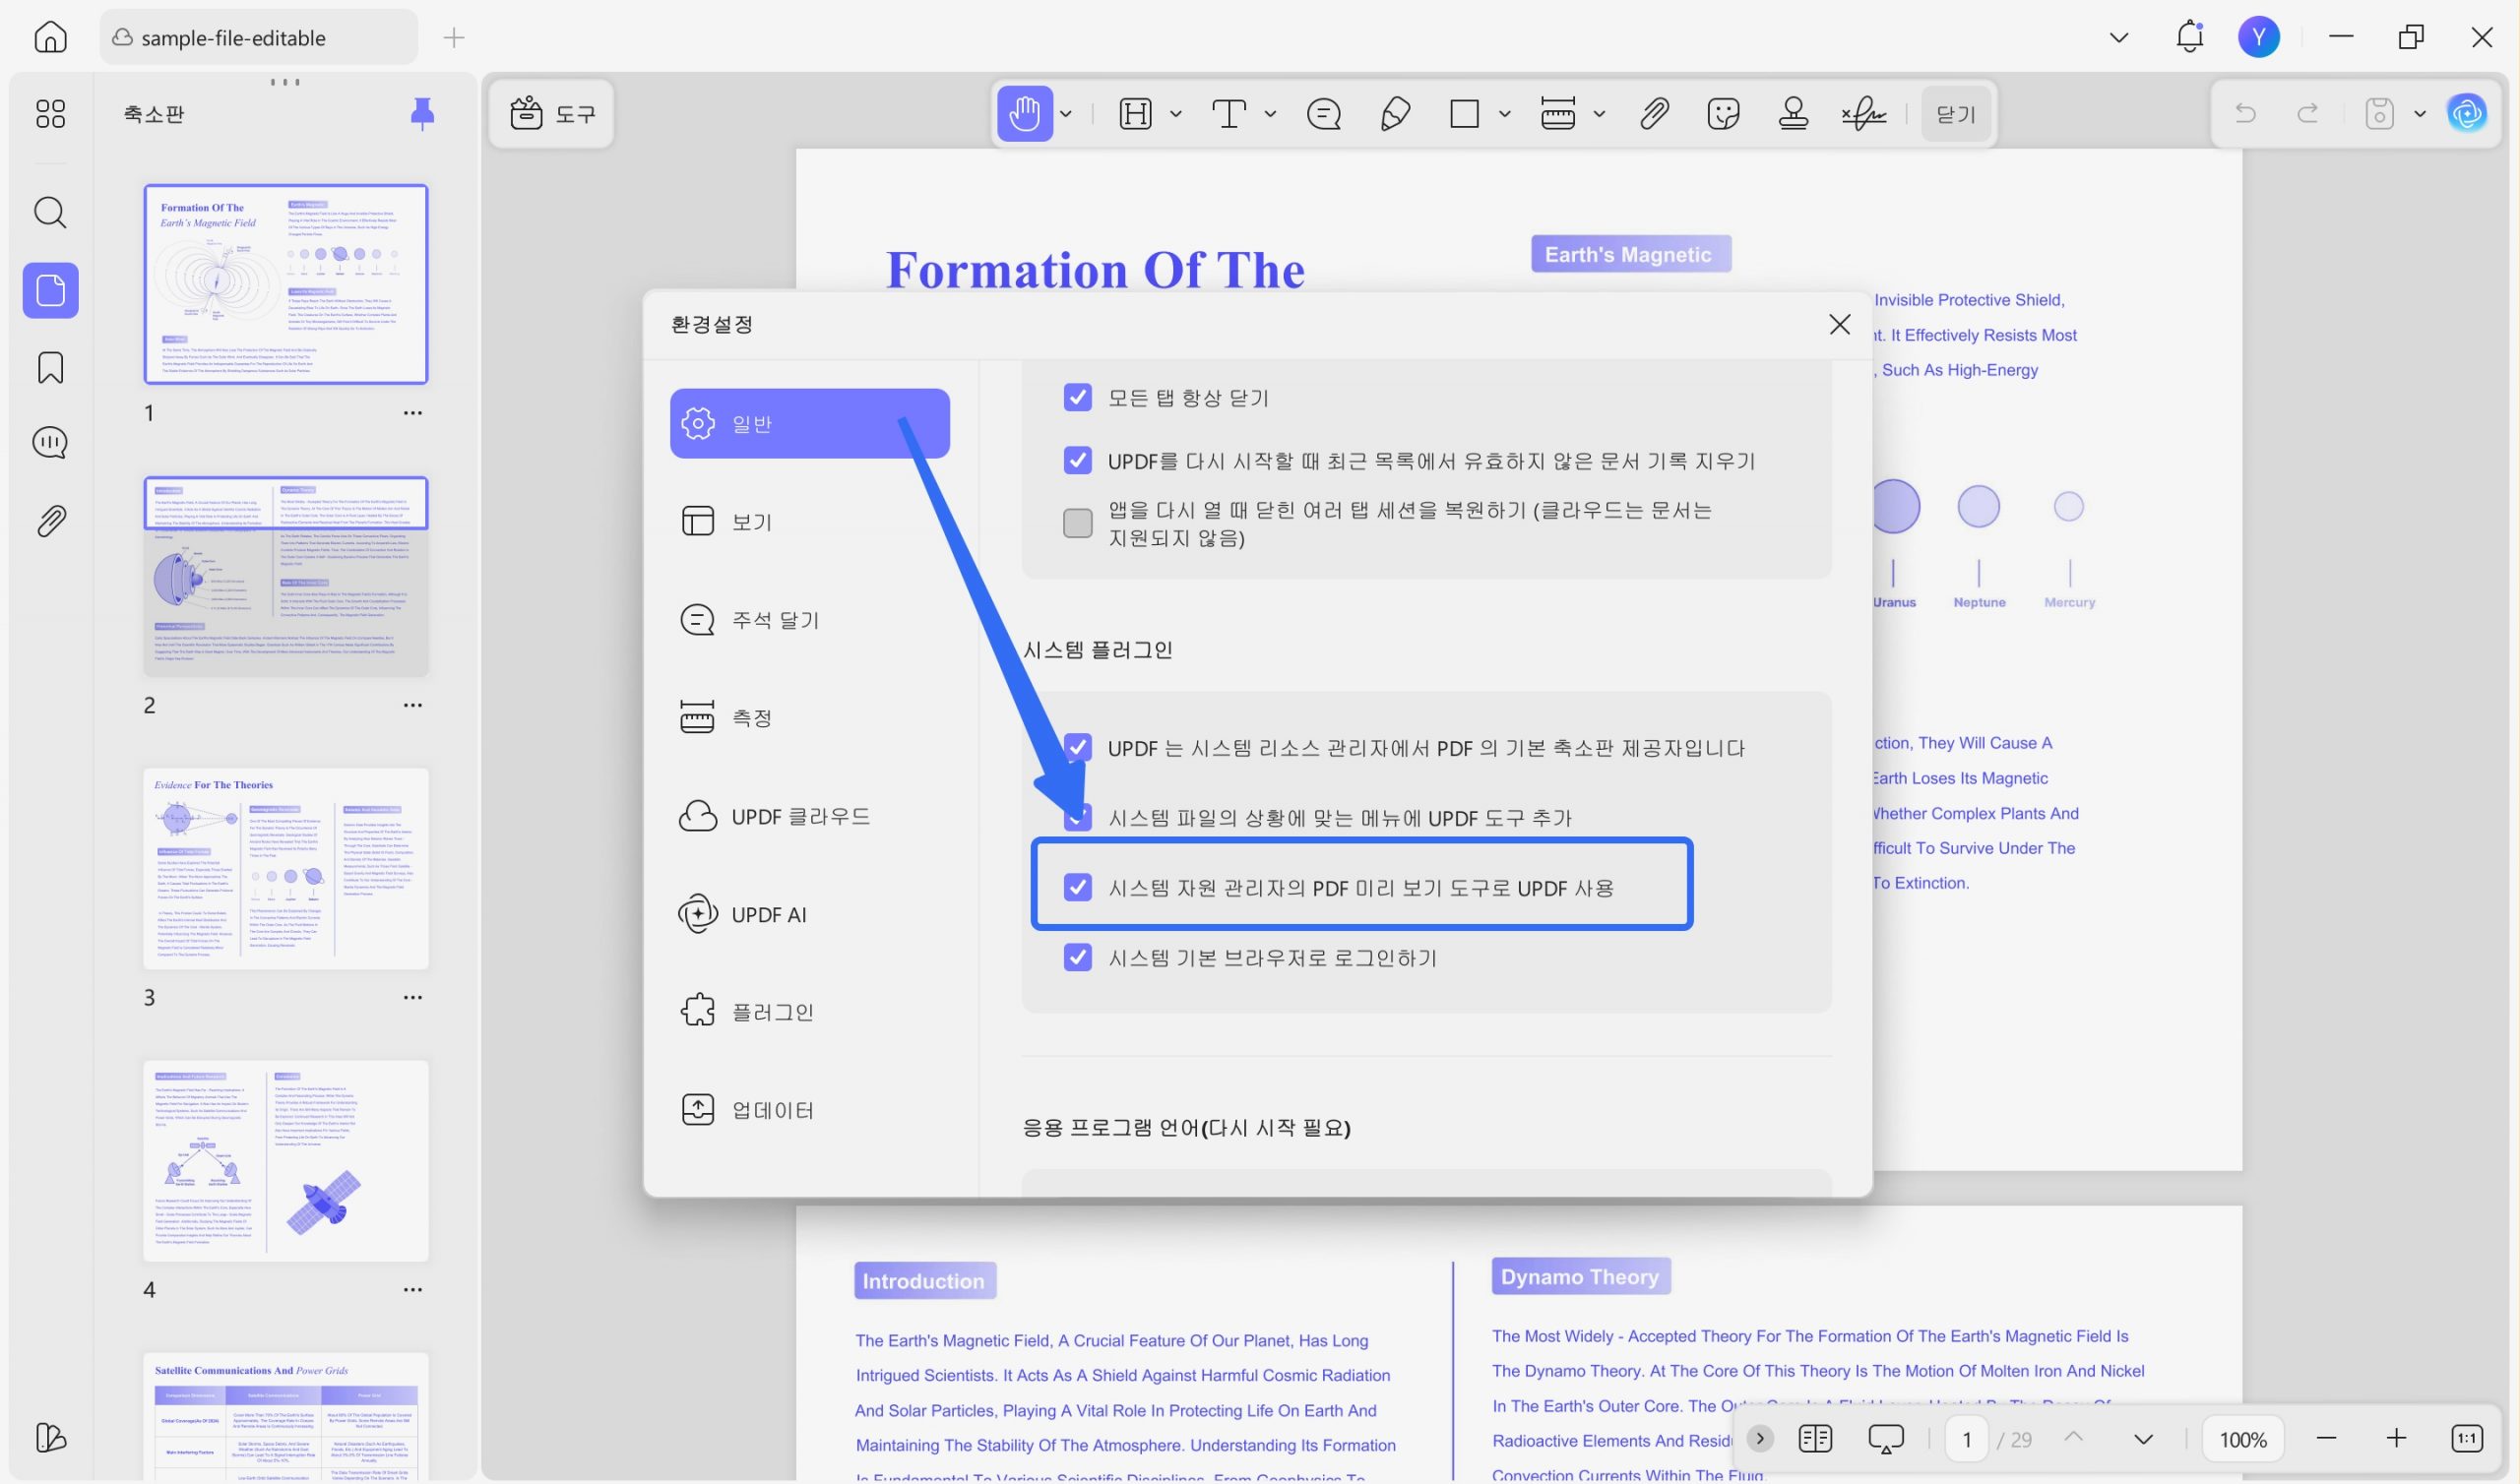Select the Rectangle shape tool

[x=1465, y=113]
